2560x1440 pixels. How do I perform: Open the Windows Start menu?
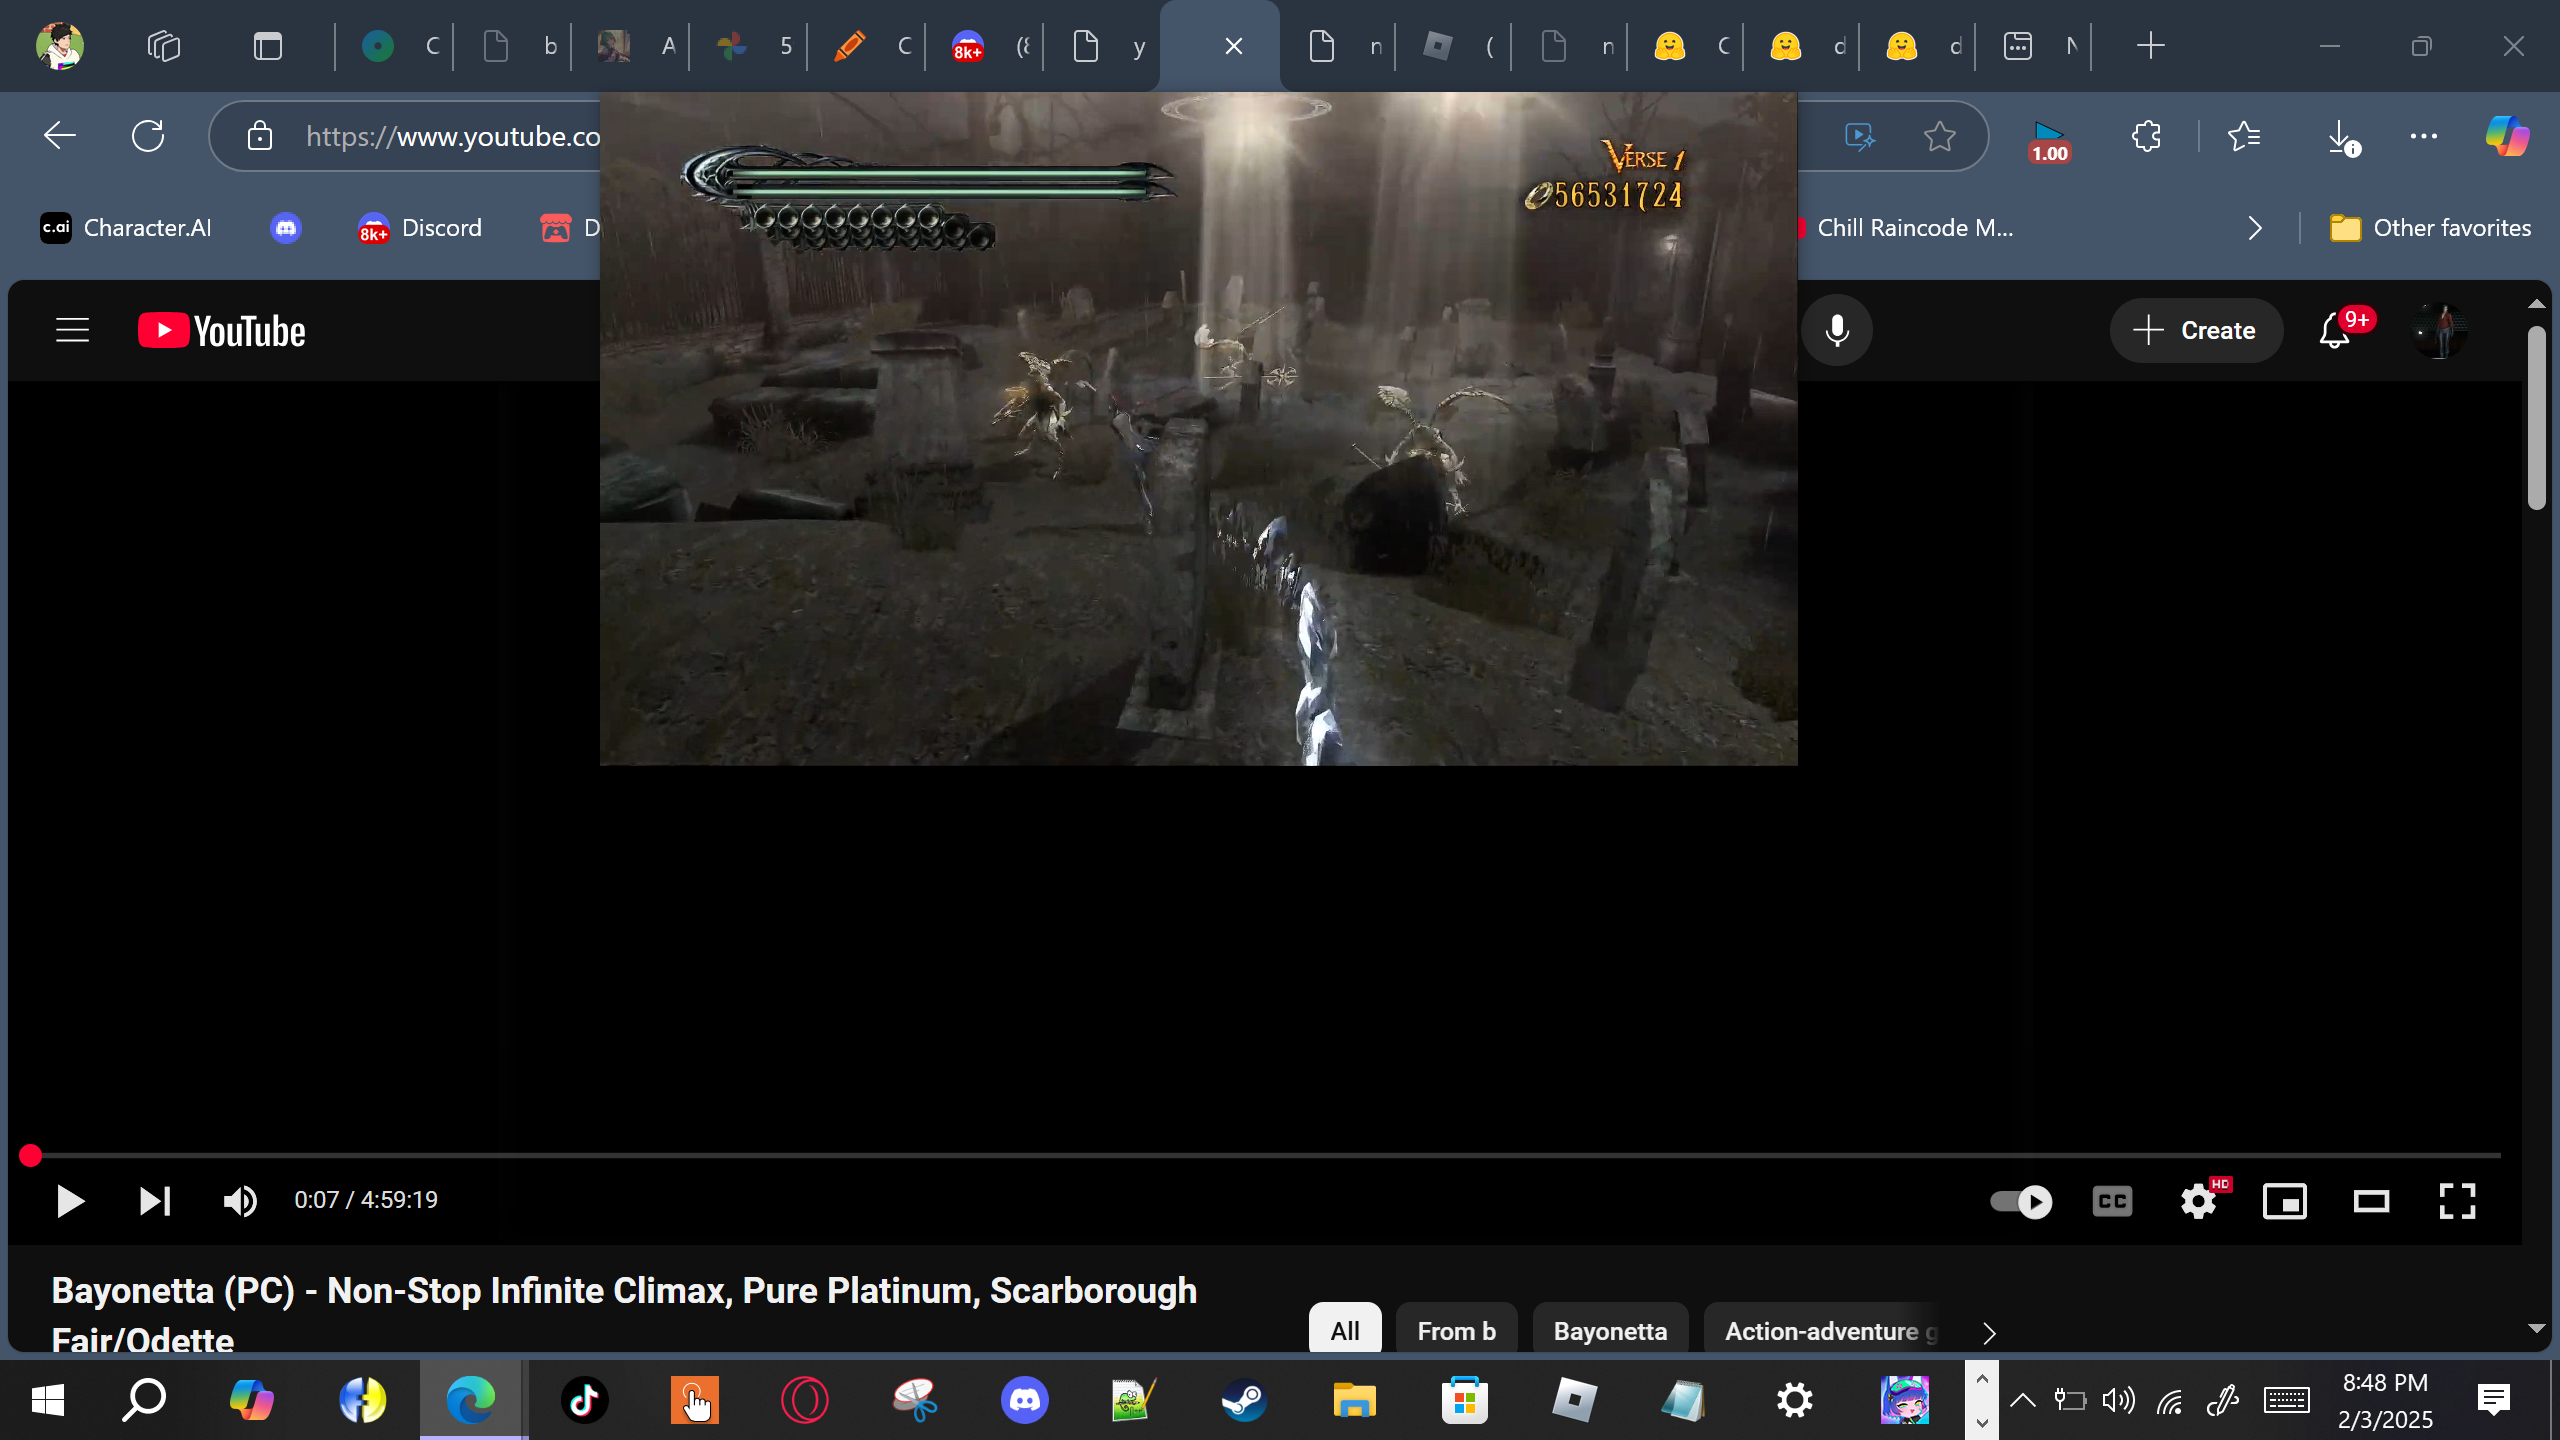(47, 1400)
